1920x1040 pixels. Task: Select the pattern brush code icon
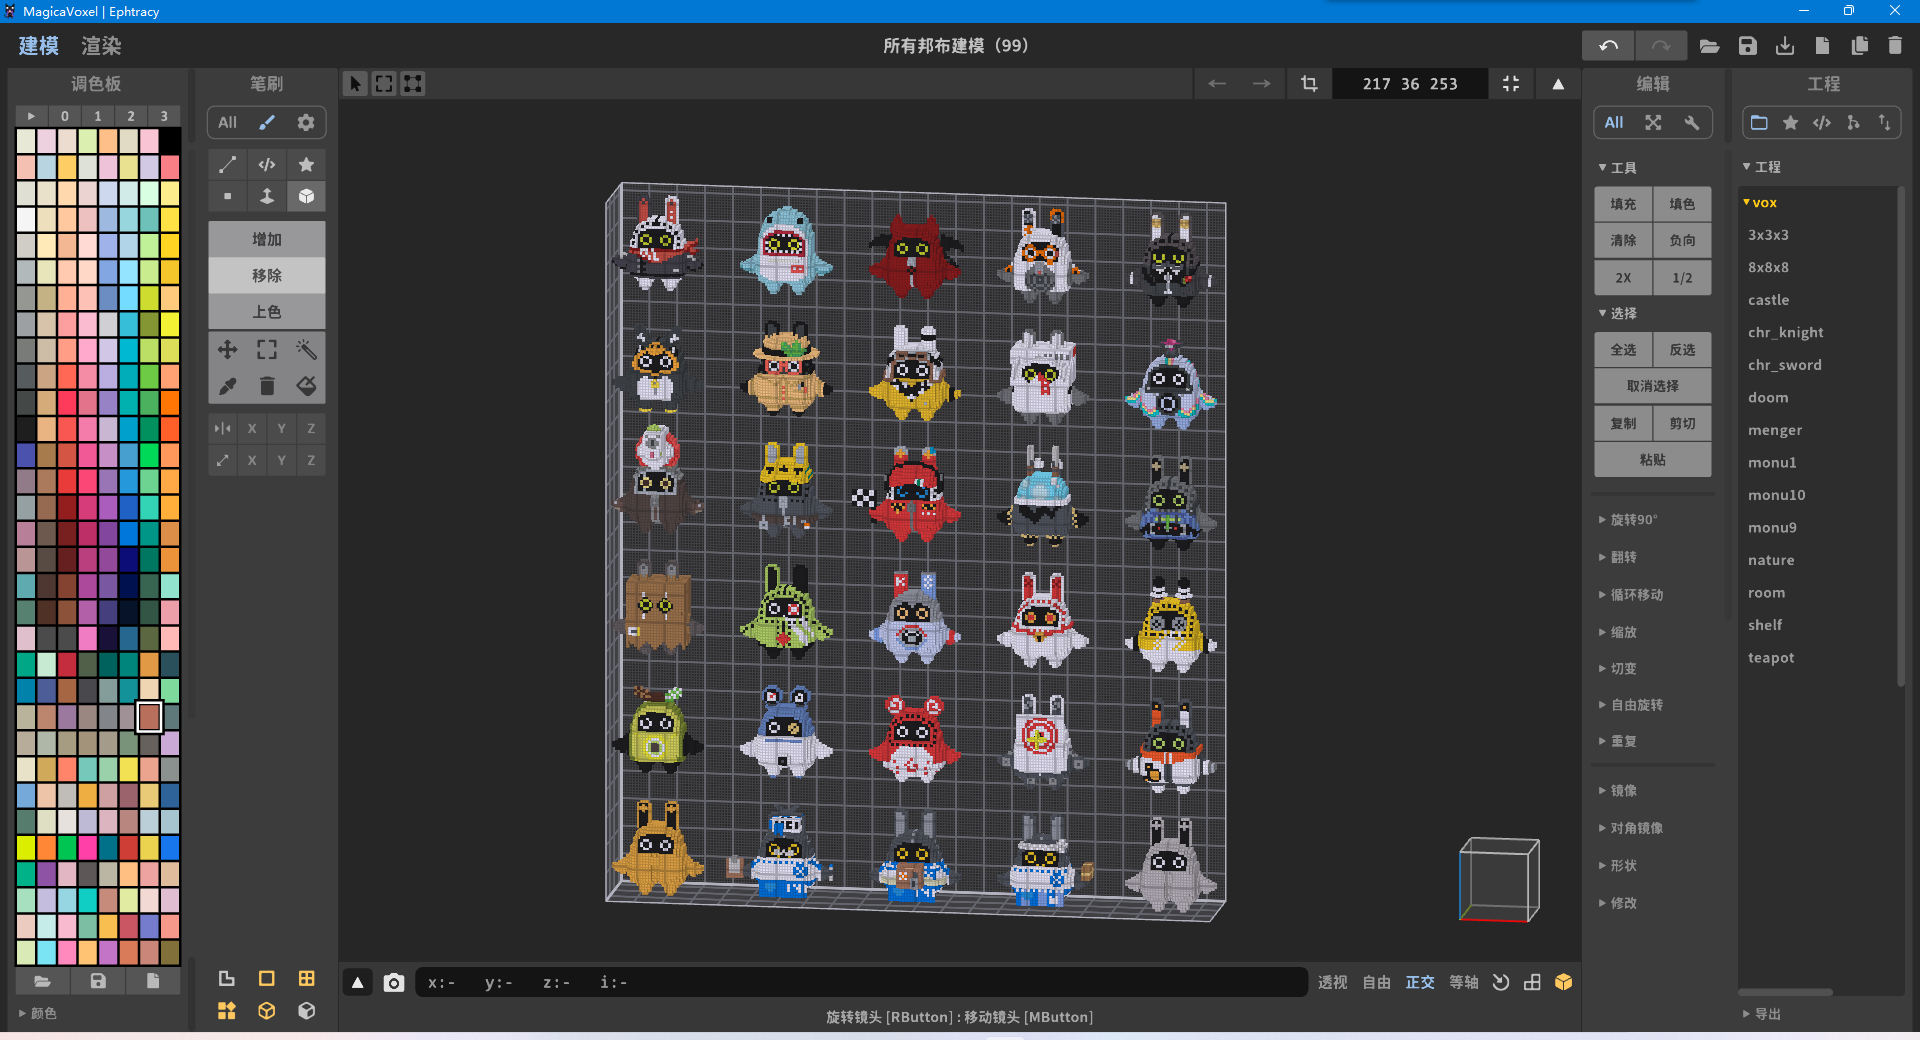click(267, 164)
